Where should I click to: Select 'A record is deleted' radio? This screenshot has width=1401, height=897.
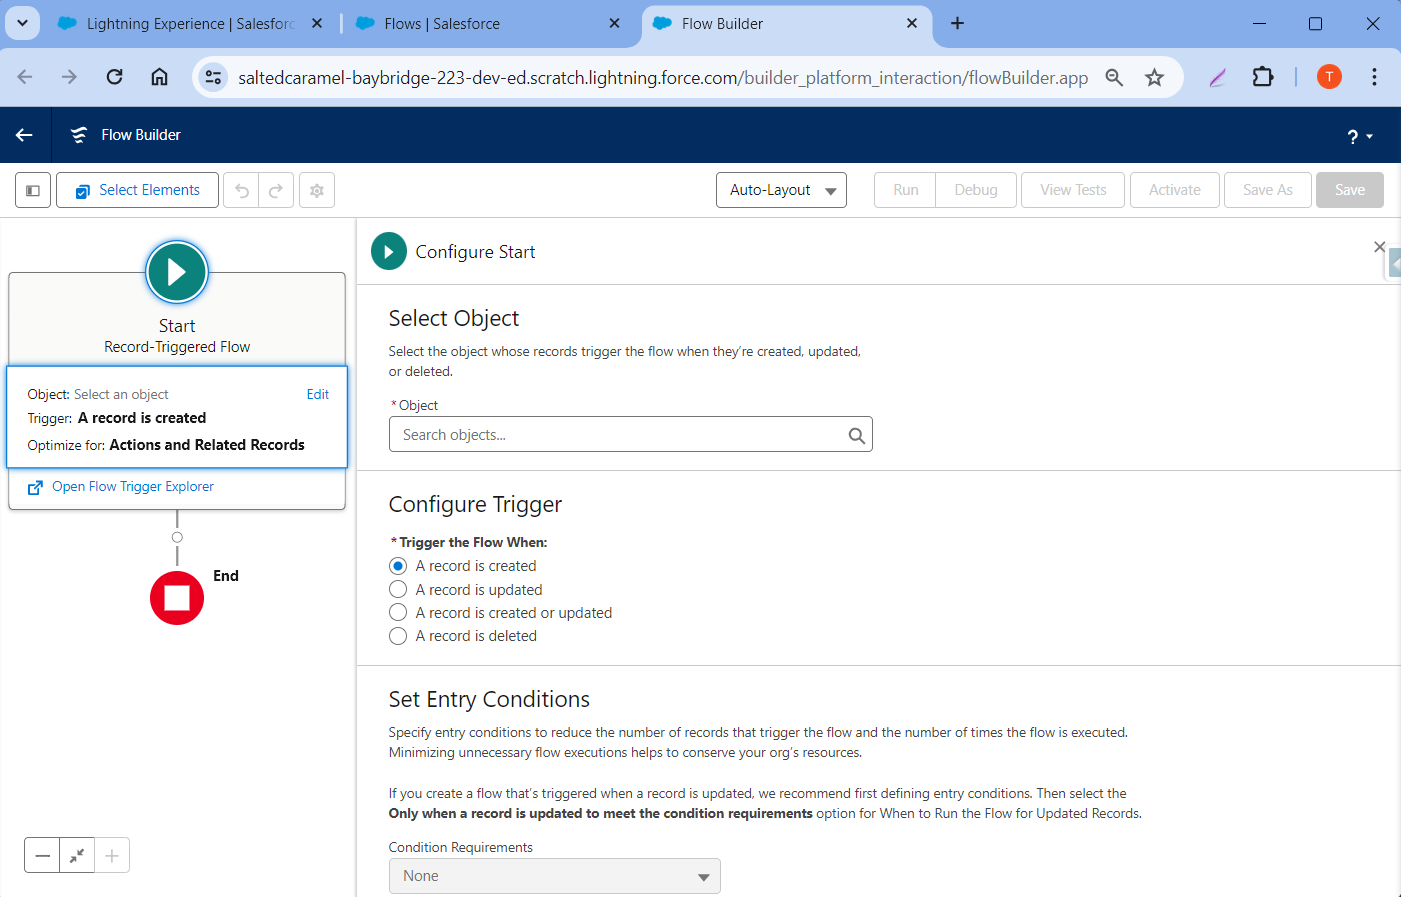tap(398, 636)
